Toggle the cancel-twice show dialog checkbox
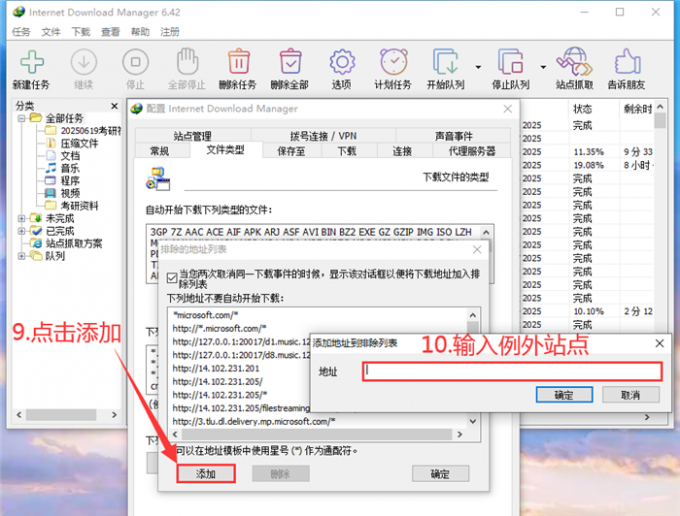This screenshot has height=516, width=680. point(172,278)
